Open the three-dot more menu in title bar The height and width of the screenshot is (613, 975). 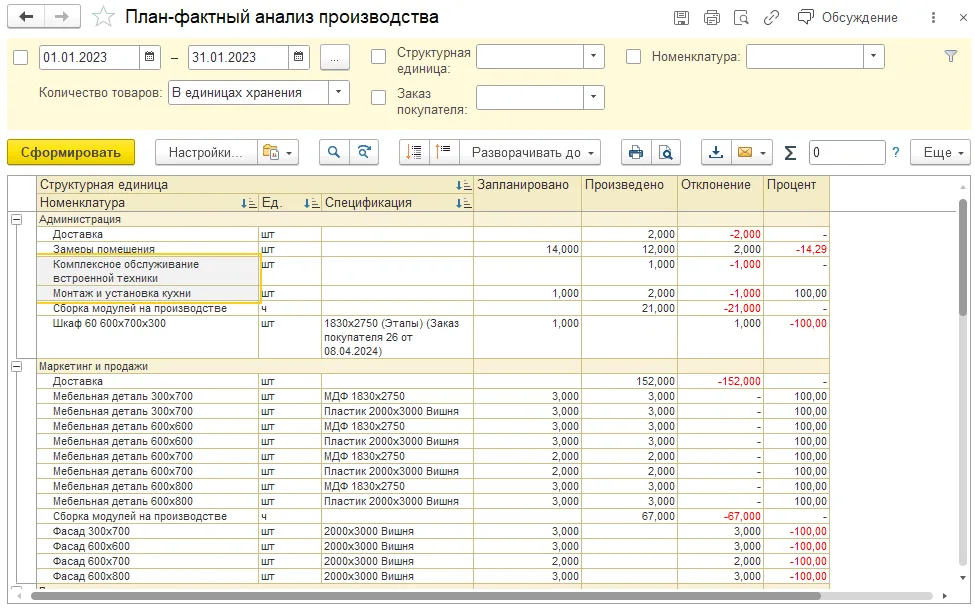[x=933, y=18]
